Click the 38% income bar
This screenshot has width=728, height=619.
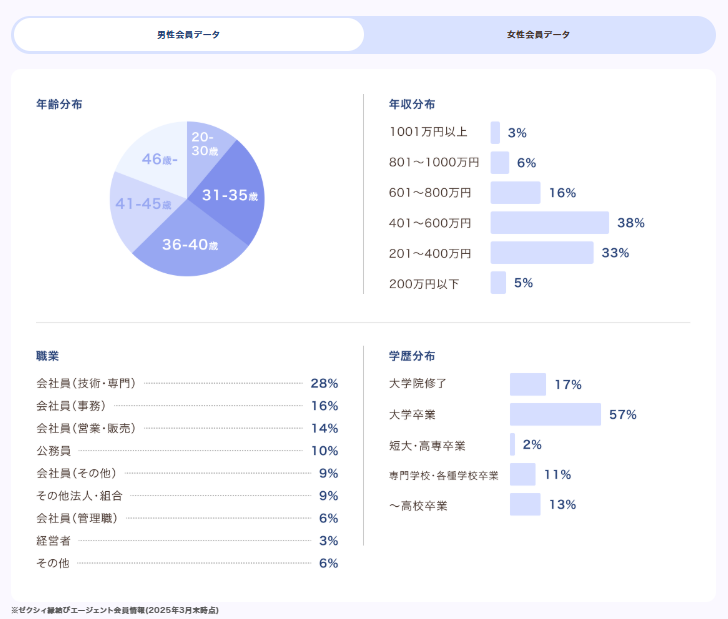coord(550,223)
